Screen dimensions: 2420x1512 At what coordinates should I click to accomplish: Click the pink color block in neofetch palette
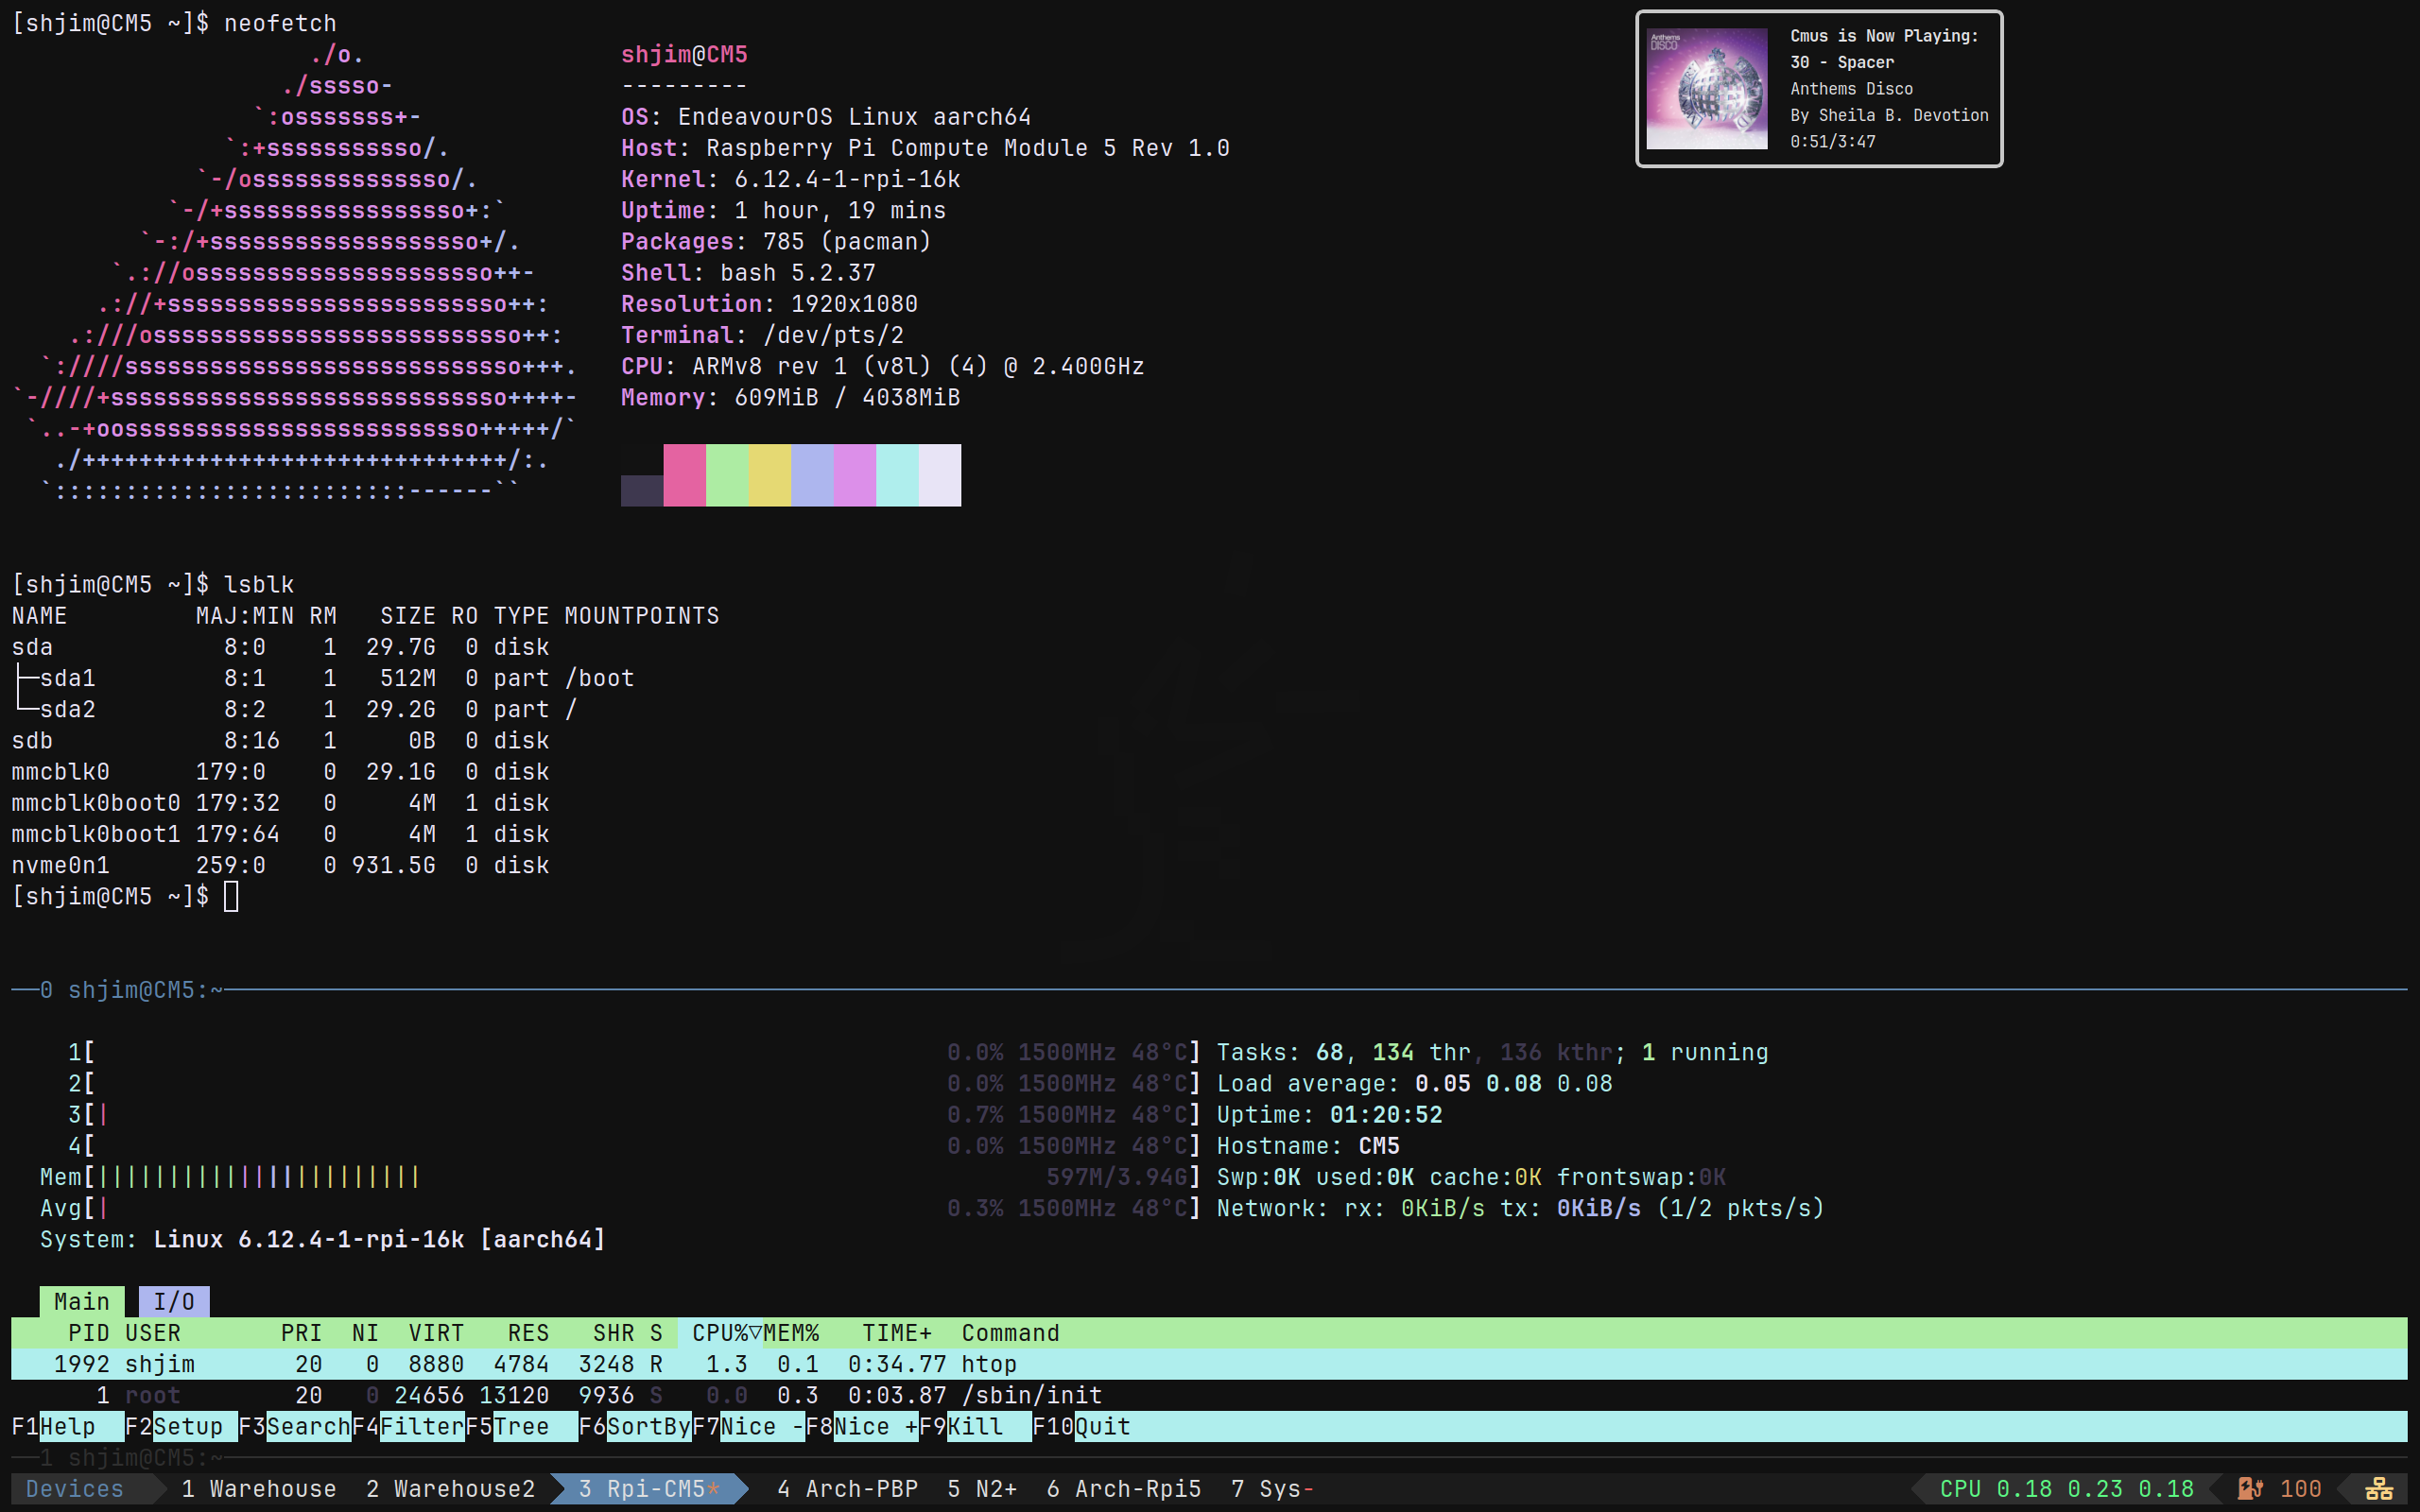tap(684, 475)
